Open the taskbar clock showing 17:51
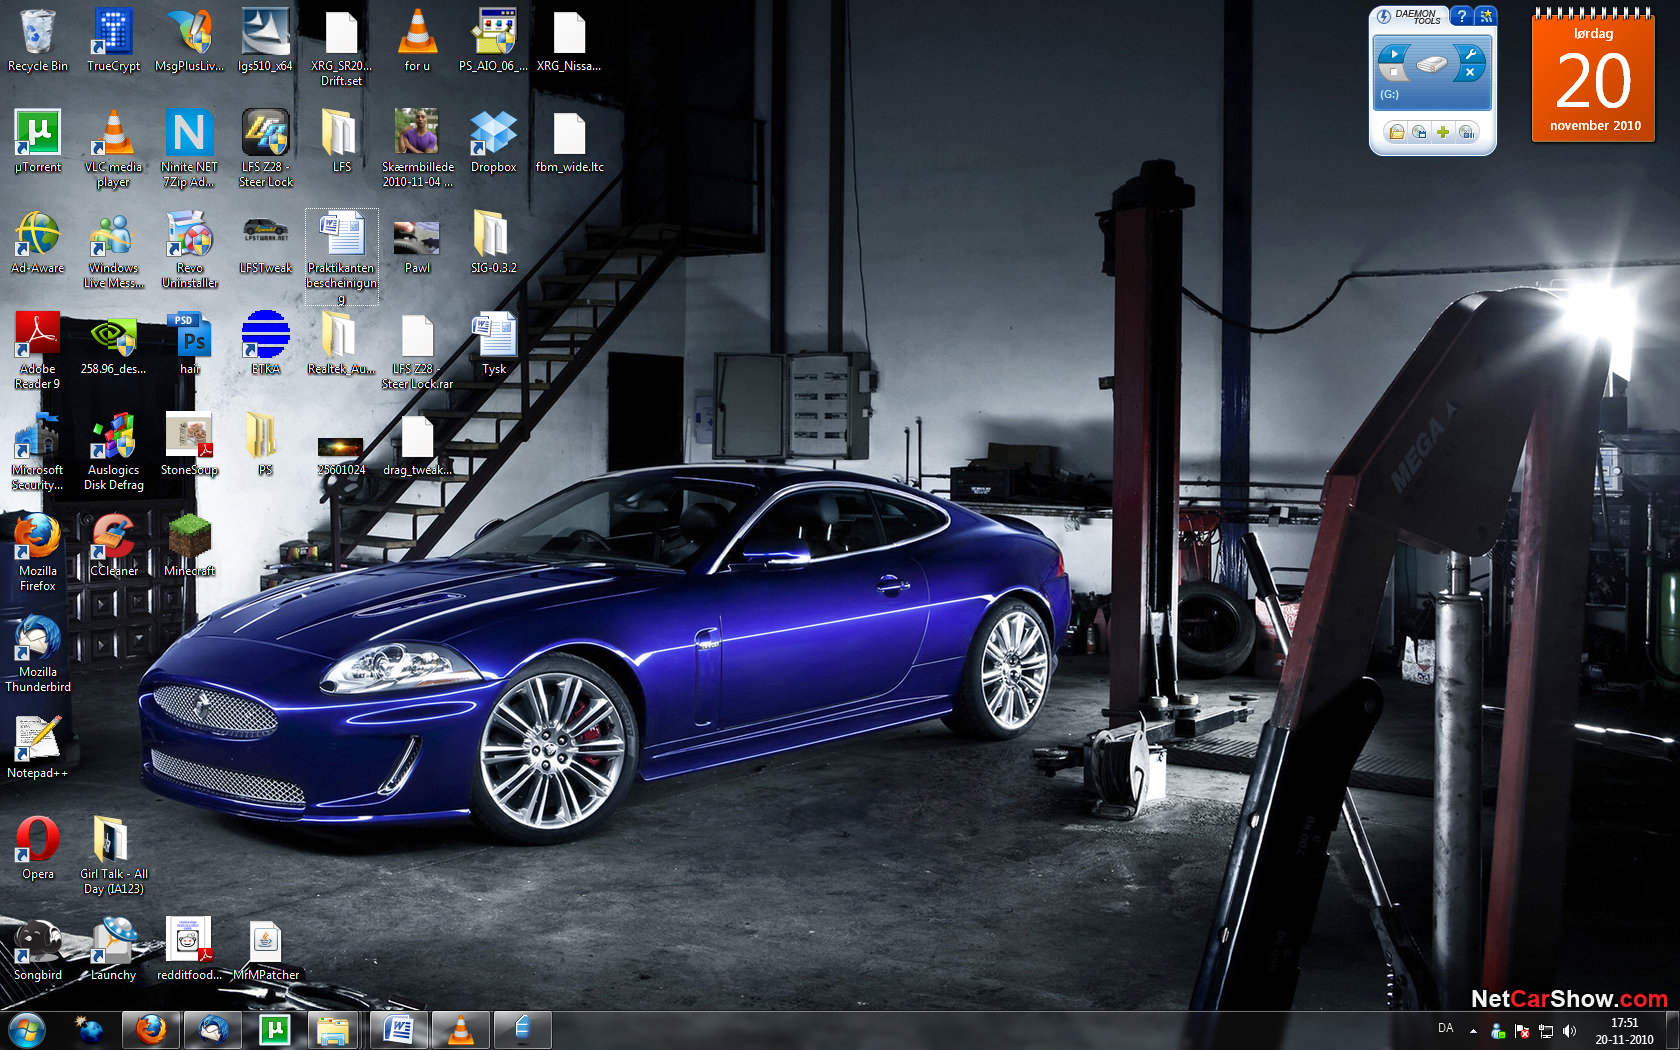This screenshot has width=1680, height=1050. pyautogui.click(x=1624, y=1031)
